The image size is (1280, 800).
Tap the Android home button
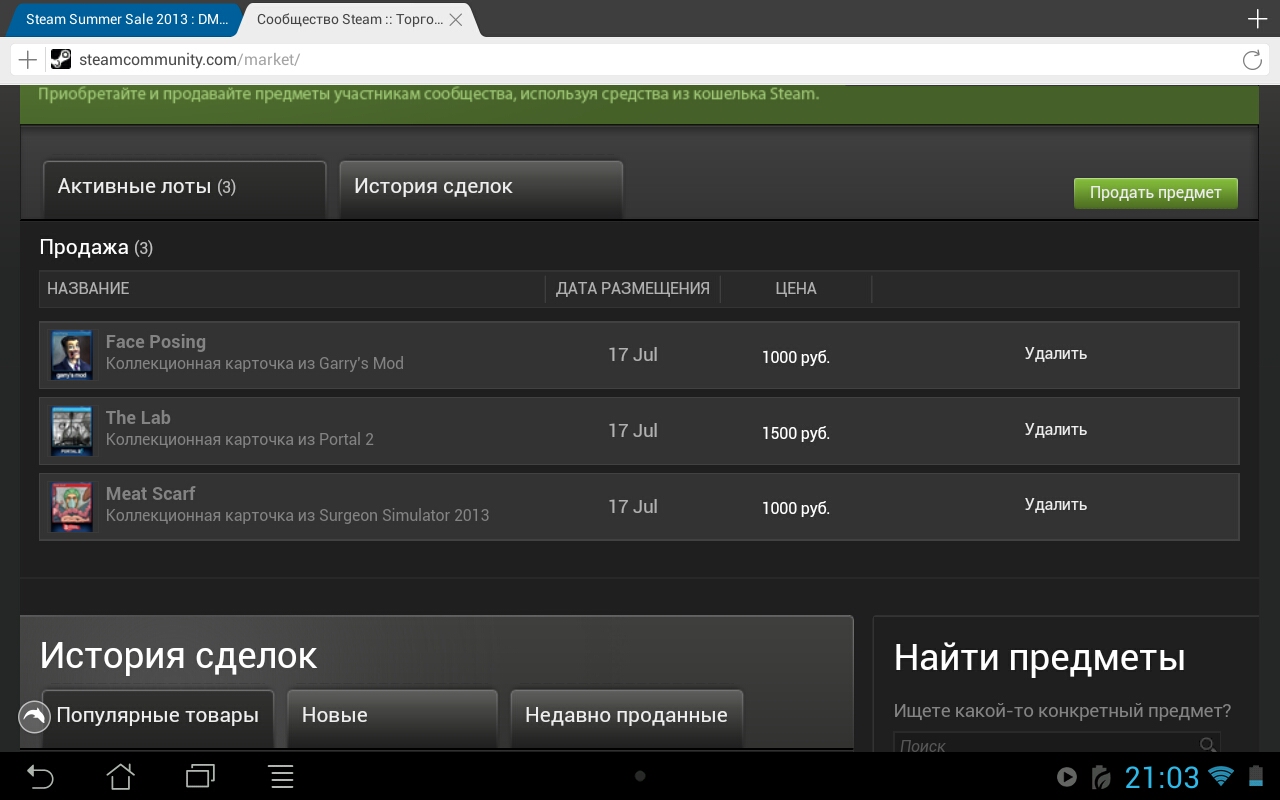(120, 776)
